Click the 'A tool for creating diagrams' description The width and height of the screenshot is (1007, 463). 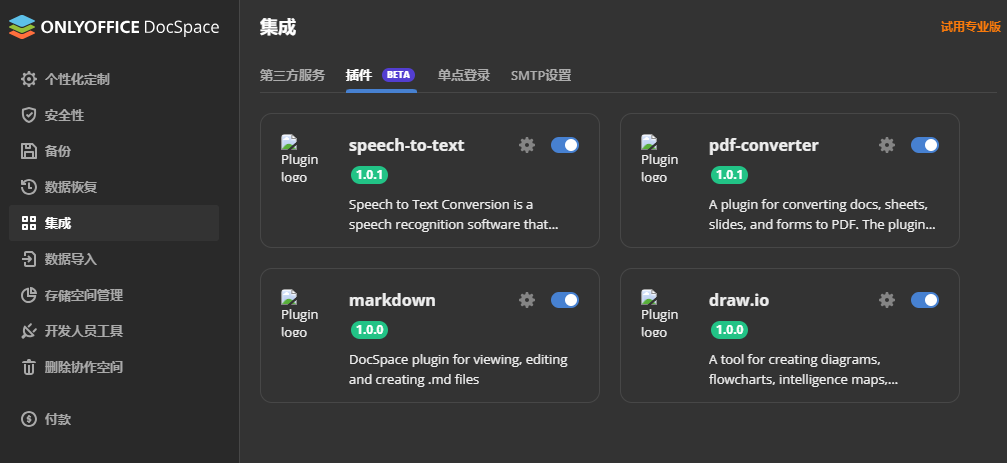pos(803,369)
